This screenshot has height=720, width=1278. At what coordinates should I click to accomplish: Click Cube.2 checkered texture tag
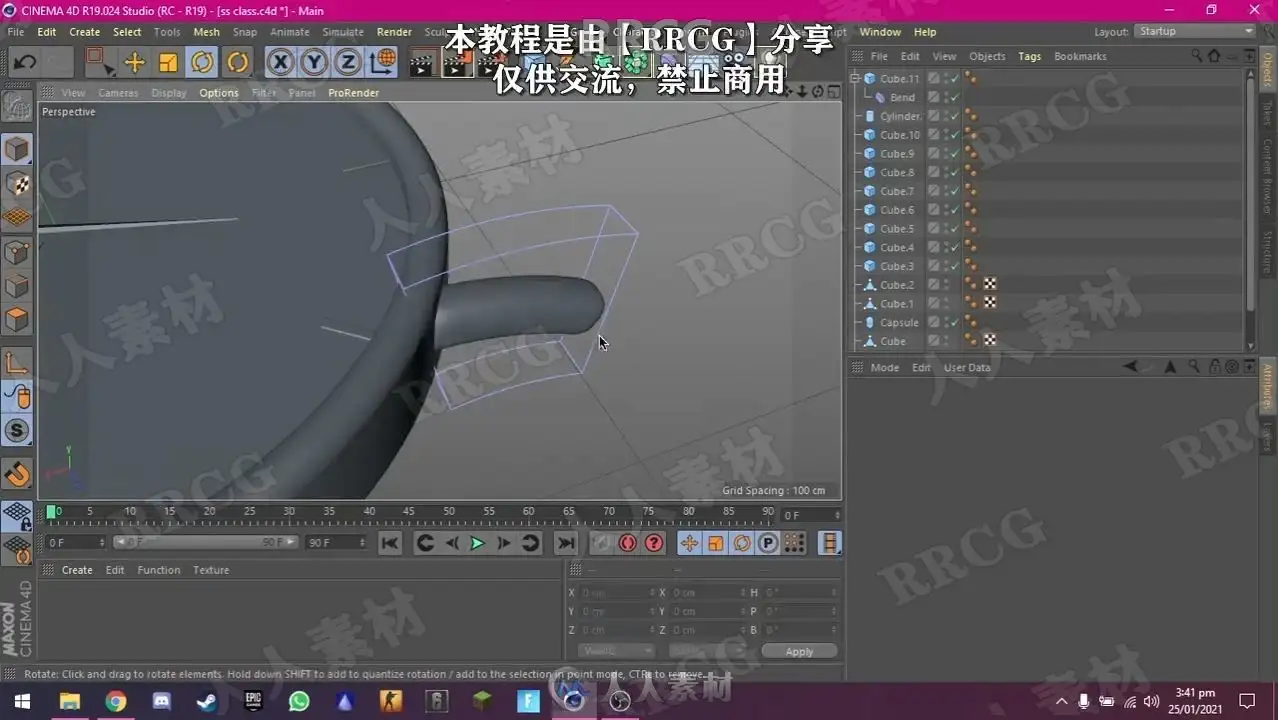(990, 284)
